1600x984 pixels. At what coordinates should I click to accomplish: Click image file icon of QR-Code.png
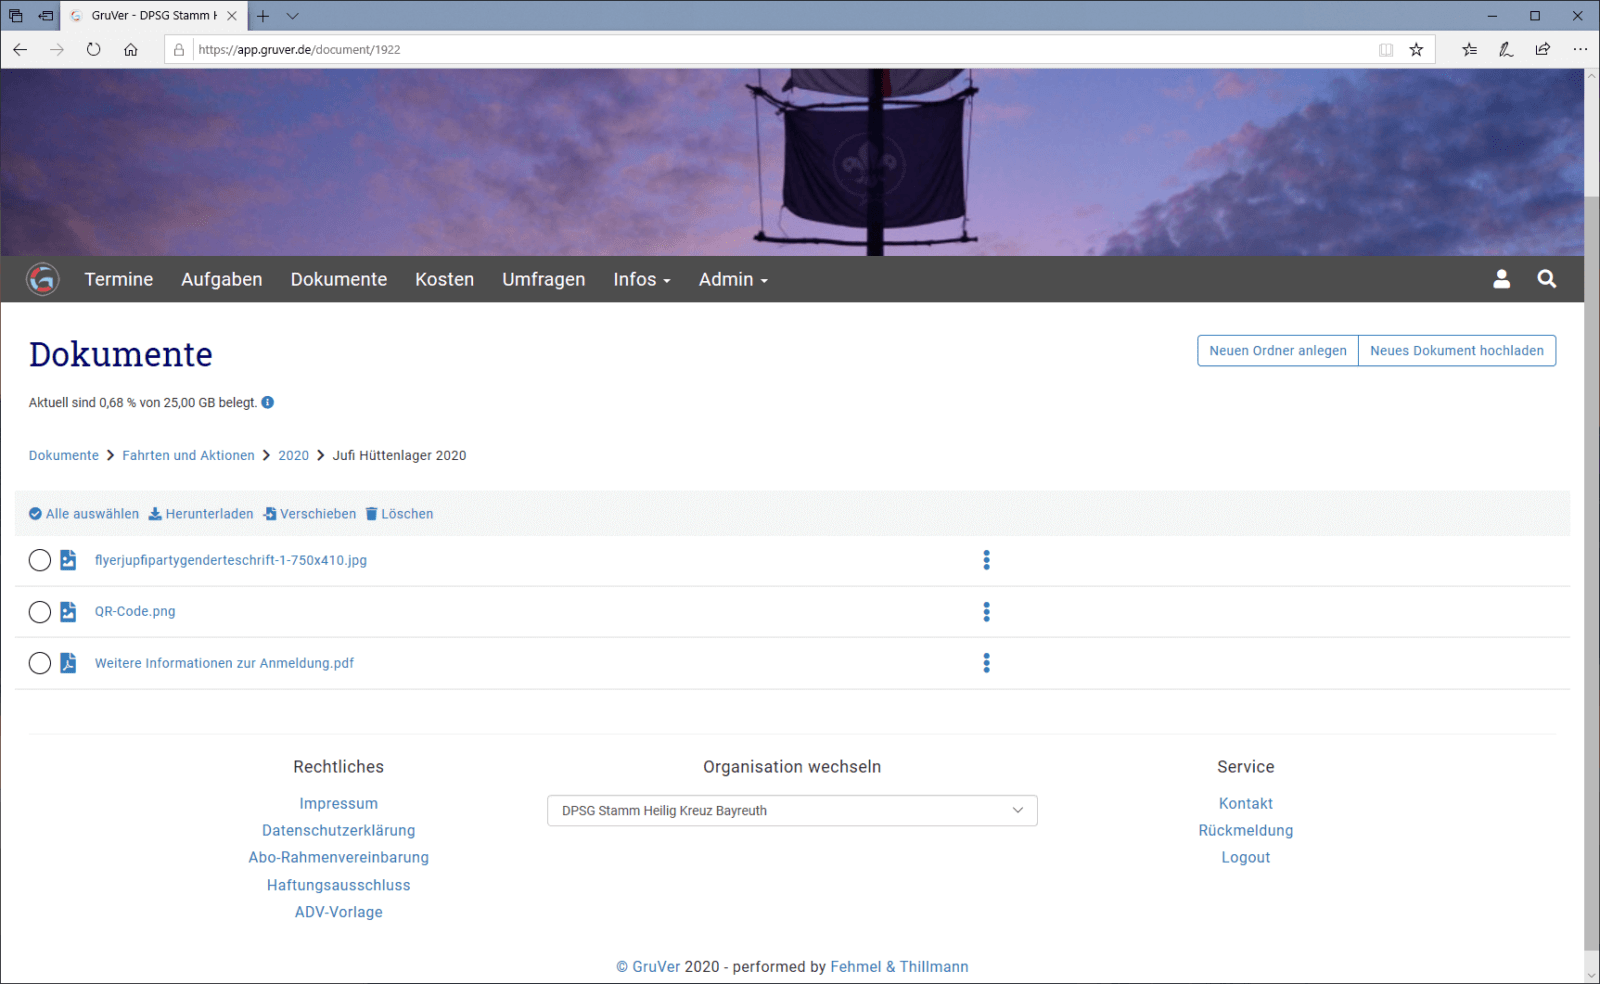pyautogui.click(x=68, y=612)
